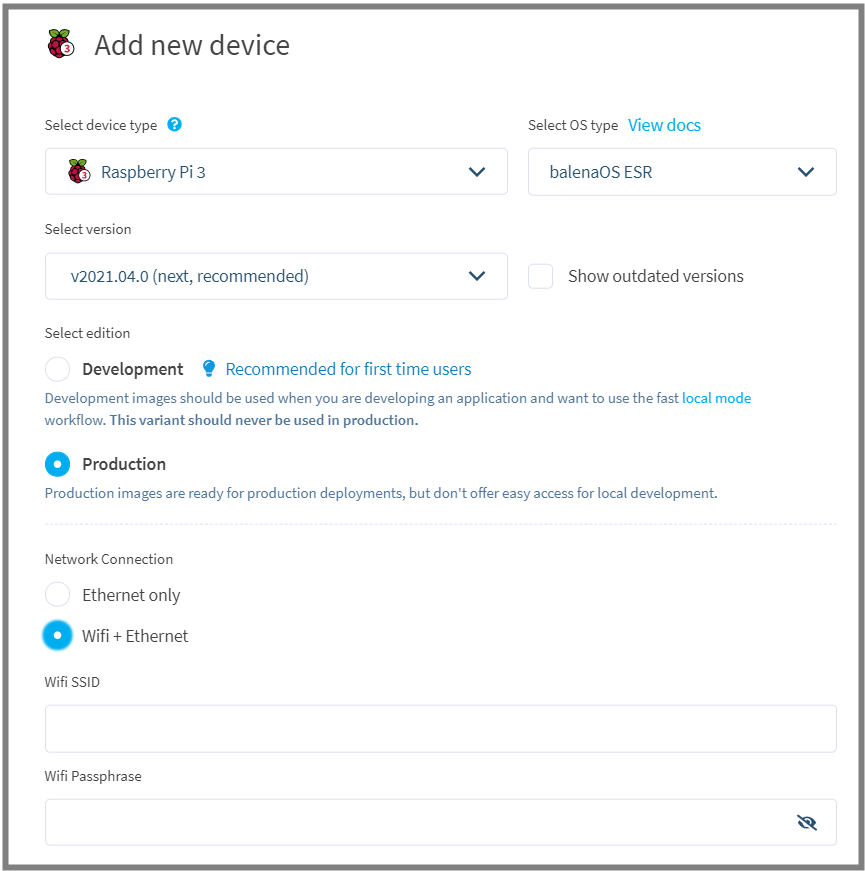
Task: Click Raspberry Pi icon inside device dropdown
Action: [x=78, y=172]
